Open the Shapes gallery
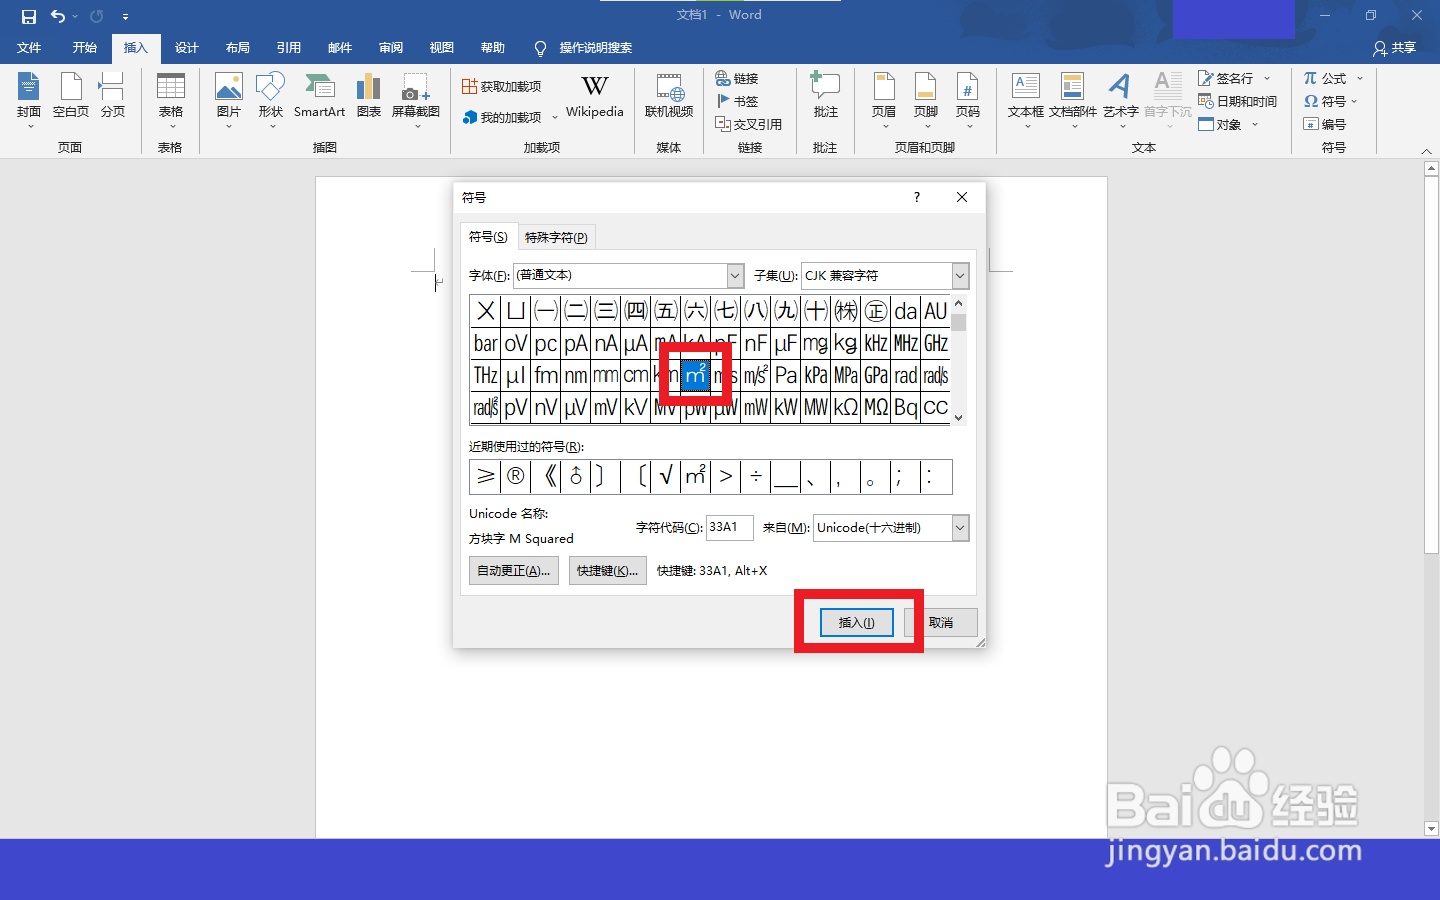 tap(271, 98)
